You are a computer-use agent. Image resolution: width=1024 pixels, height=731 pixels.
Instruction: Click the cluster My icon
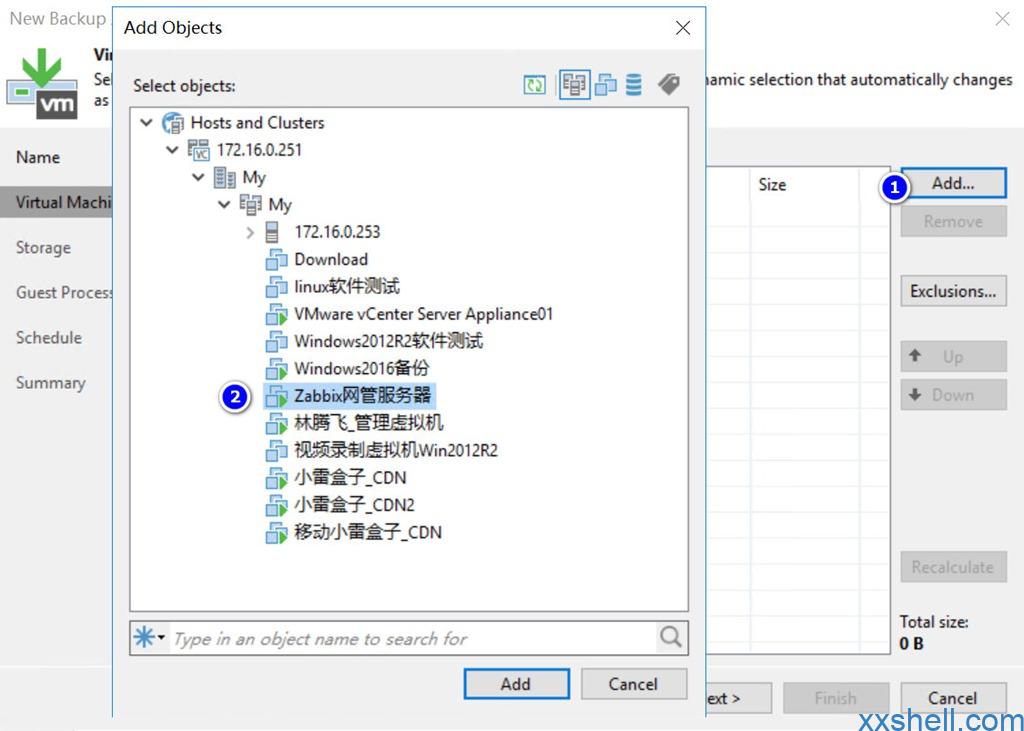[x=251, y=204]
